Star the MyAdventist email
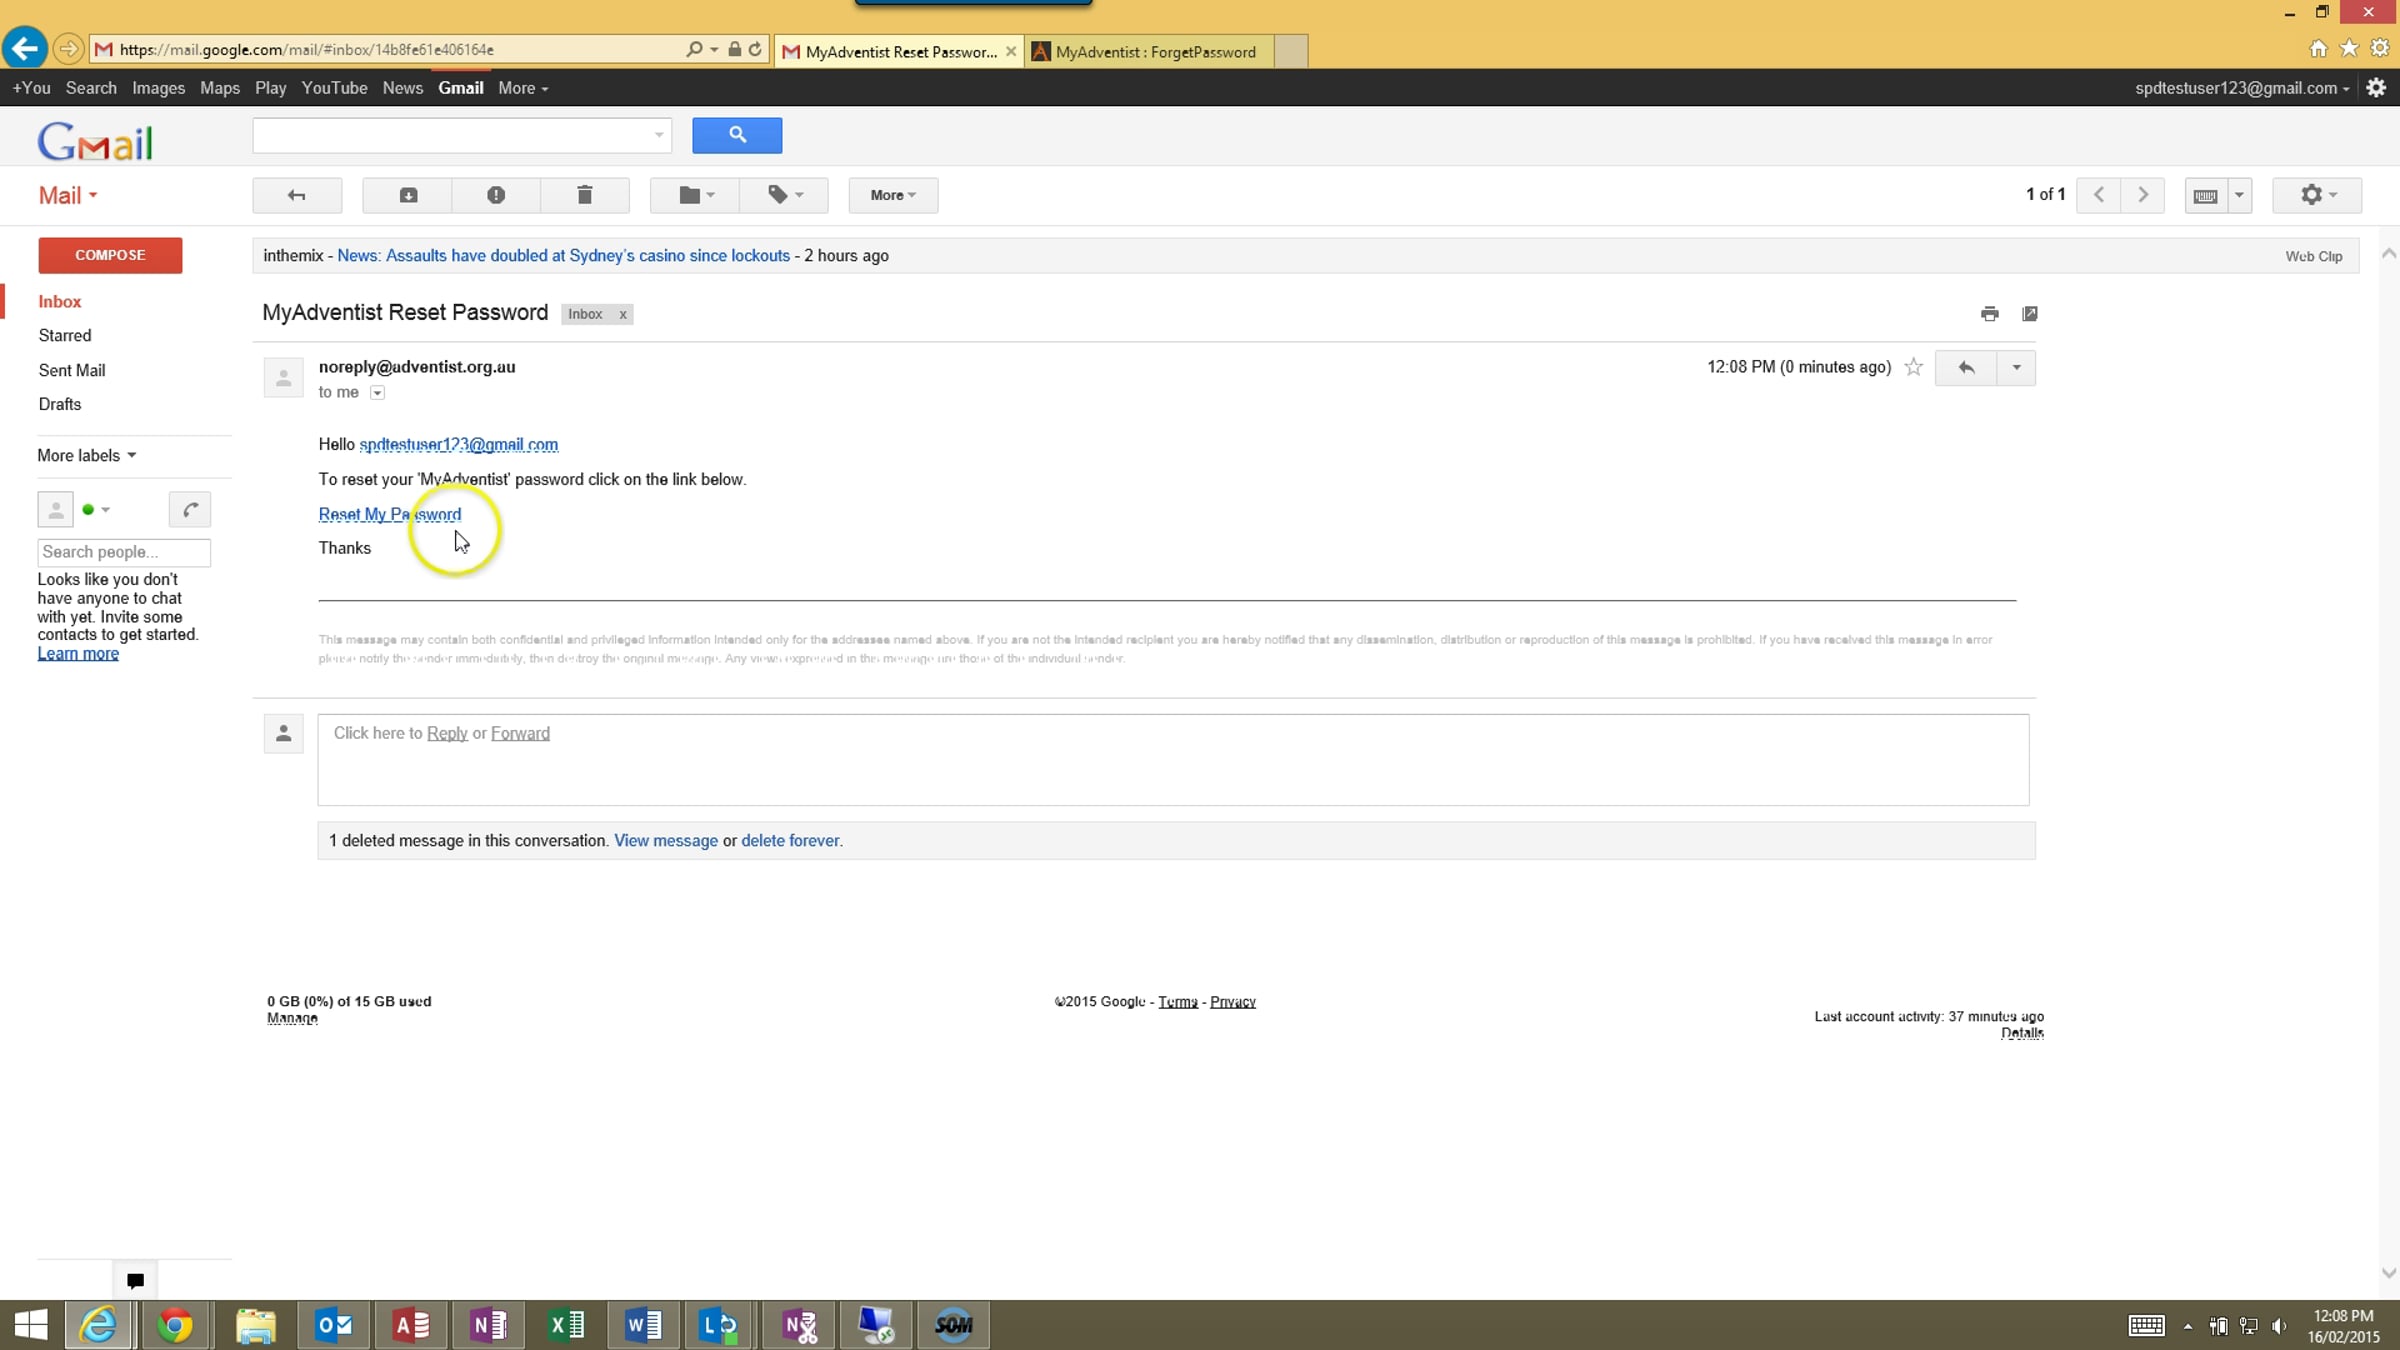This screenshot has height=1350, width=2400. 1913,367
